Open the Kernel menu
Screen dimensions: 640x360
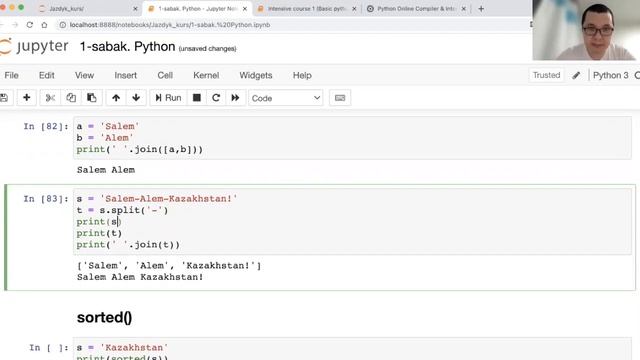[x=206, y=76]
